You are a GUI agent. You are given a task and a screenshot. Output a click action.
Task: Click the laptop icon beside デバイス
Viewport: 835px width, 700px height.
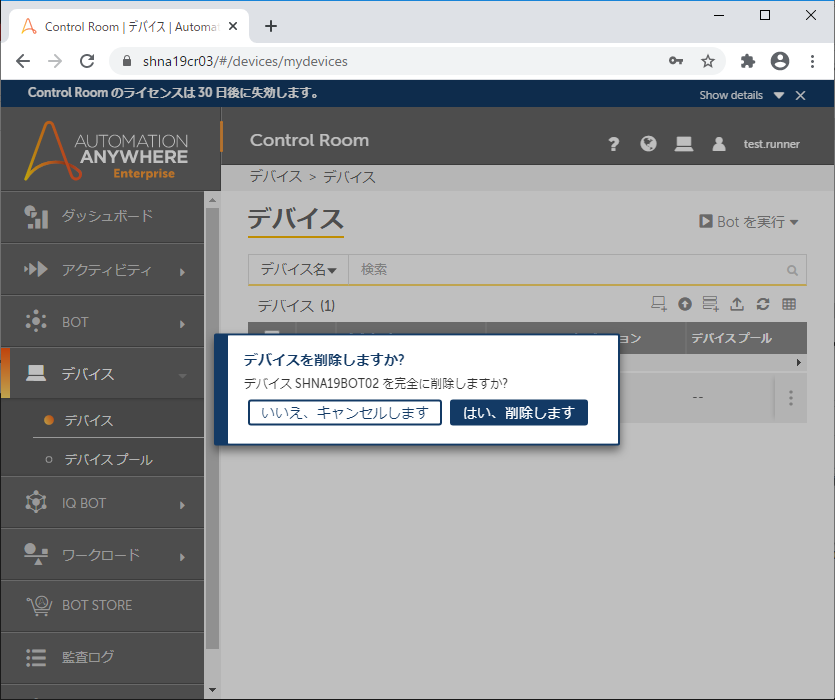36,373
